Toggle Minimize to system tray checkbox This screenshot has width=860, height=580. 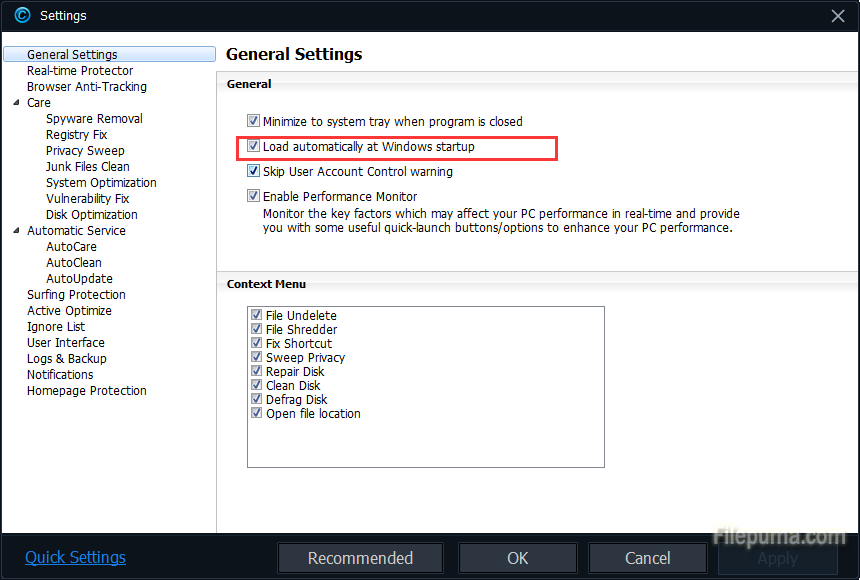pyautogui.click(x=254, y=122)
